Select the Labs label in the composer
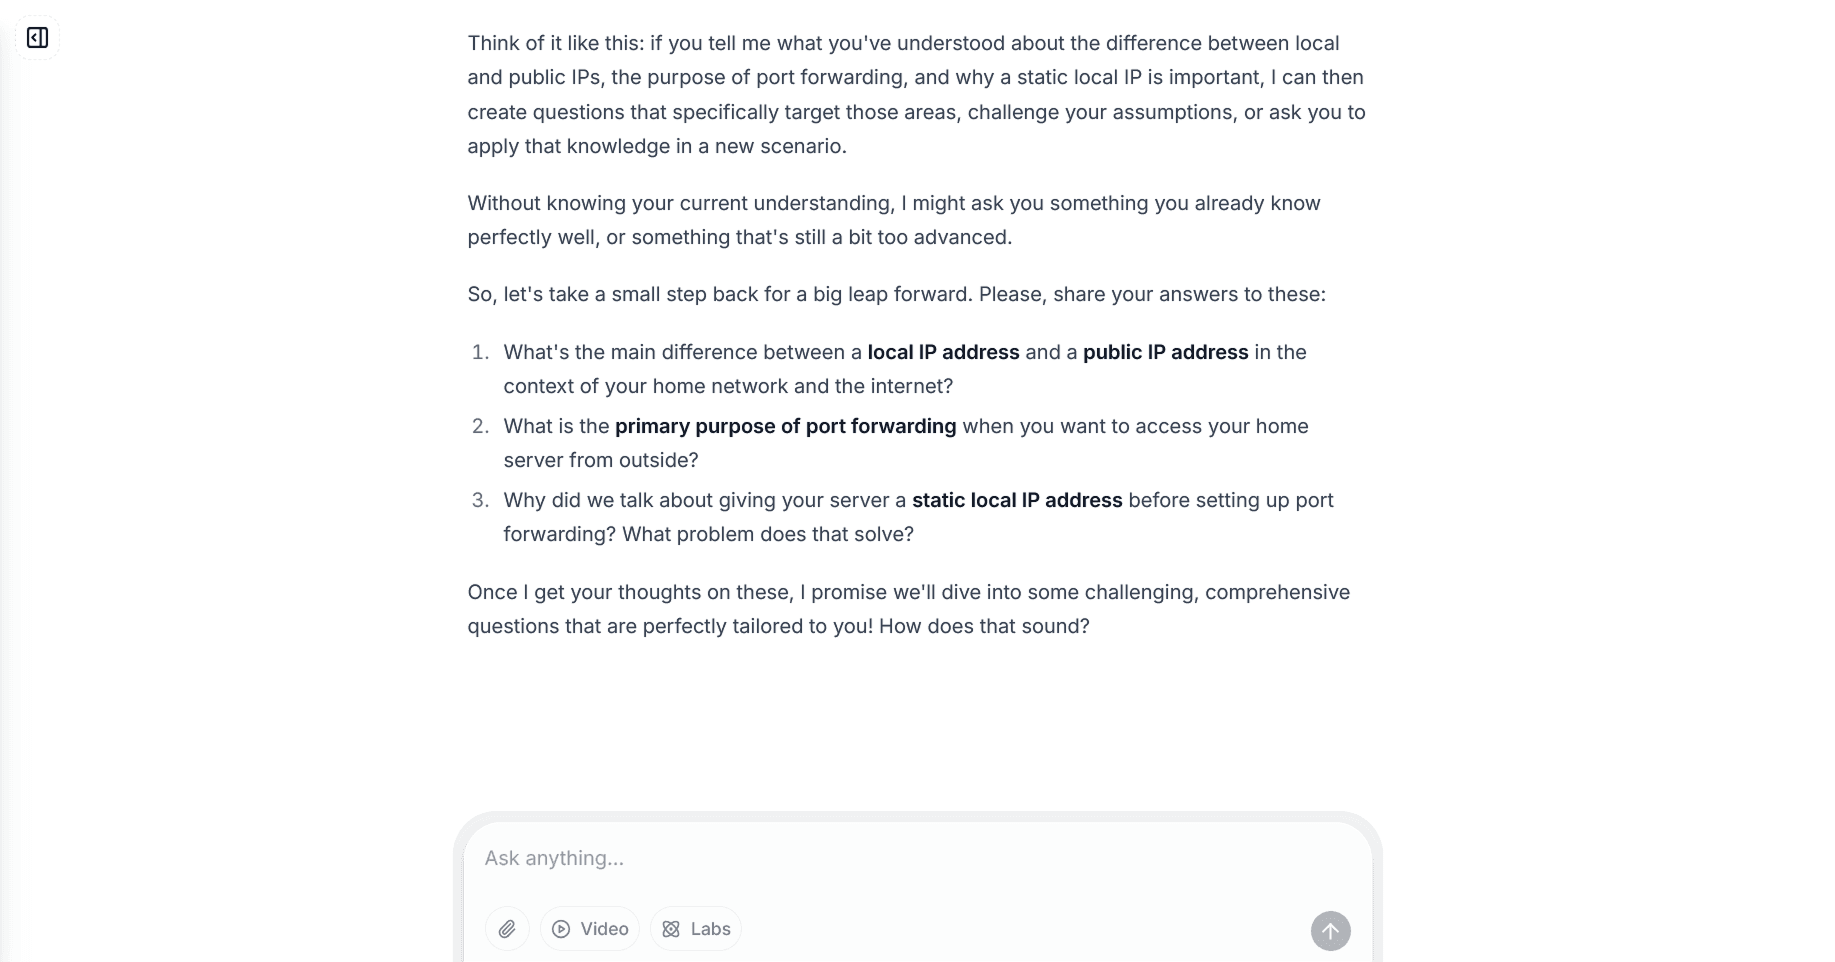Image resolution: width=1835 pixels, height=962 pixels. coord(710,929)
